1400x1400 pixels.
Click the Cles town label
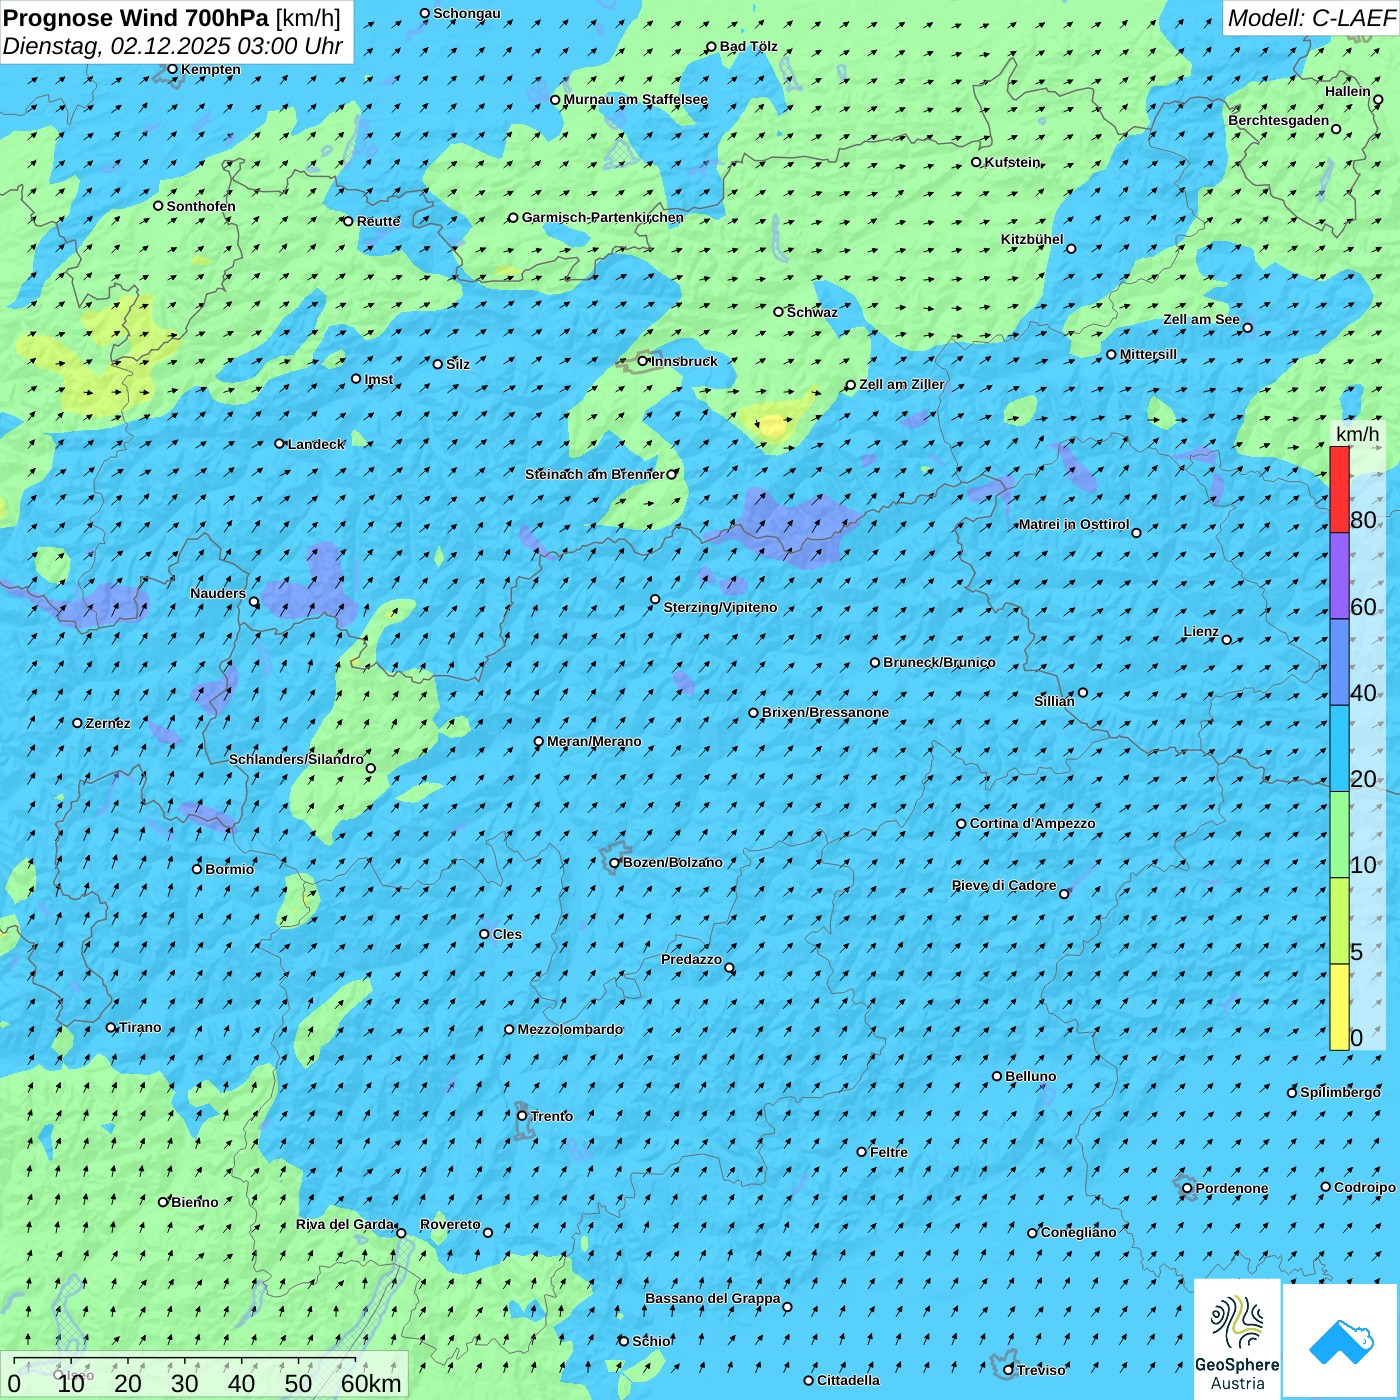[507, 934]
